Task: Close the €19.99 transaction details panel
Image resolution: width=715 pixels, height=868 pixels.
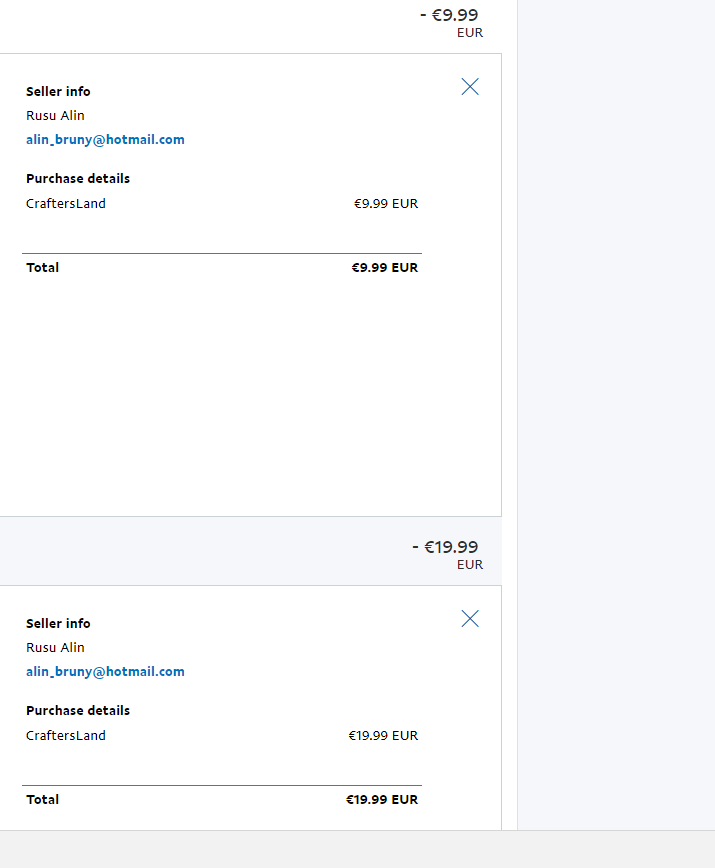Action: tap(470, 619)
